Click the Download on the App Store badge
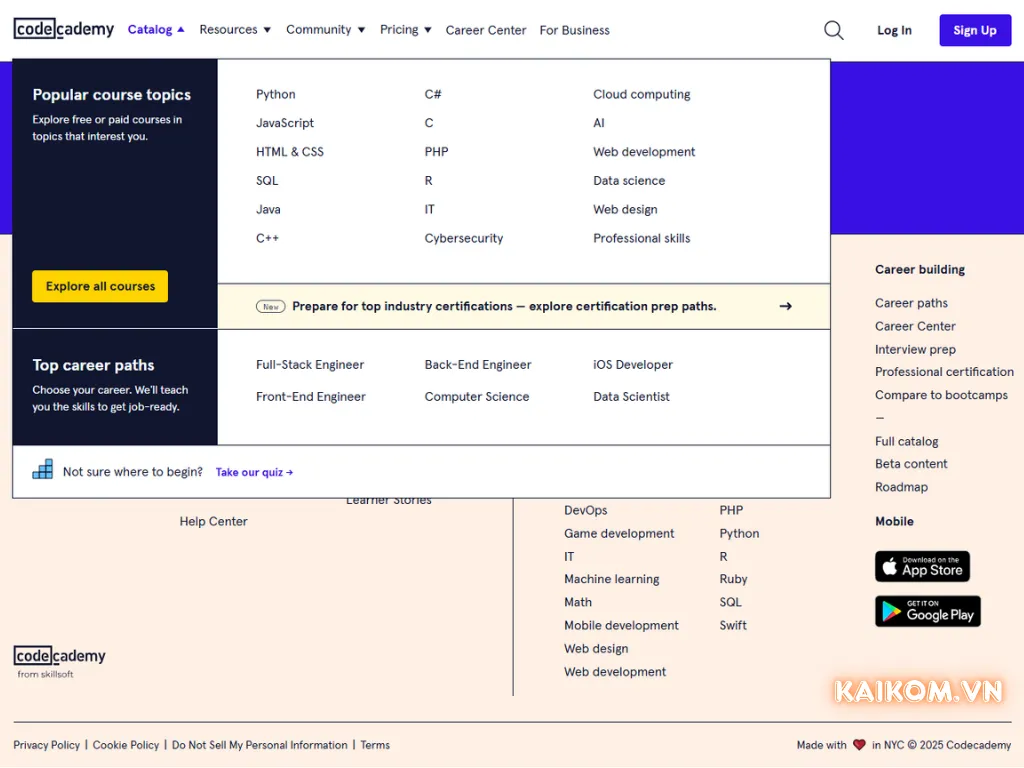 [x=922, y=566]
